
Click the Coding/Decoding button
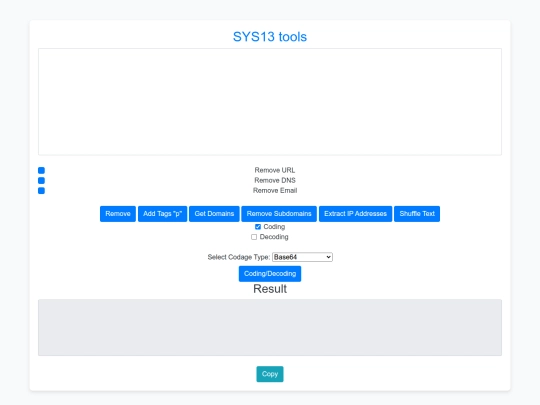270,274
